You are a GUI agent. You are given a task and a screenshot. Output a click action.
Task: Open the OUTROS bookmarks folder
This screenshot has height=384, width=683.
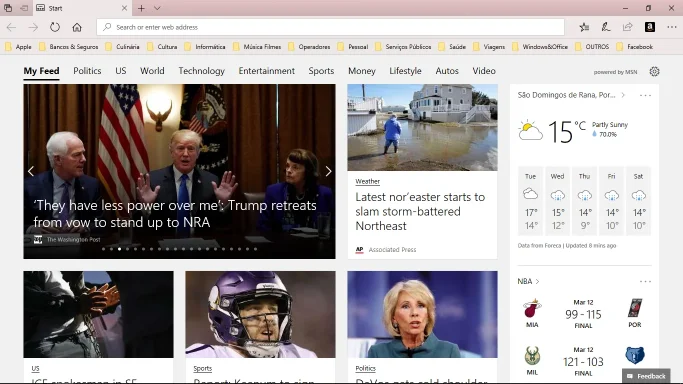click(592, 47)
